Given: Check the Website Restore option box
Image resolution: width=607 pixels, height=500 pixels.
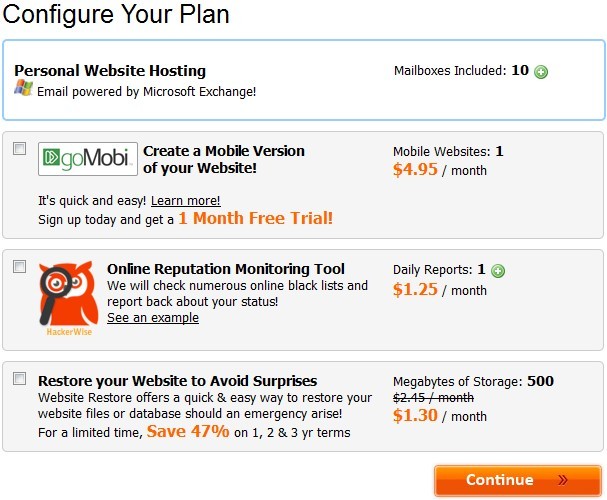Looking at the screenshot, I should (x=19, y=378).
